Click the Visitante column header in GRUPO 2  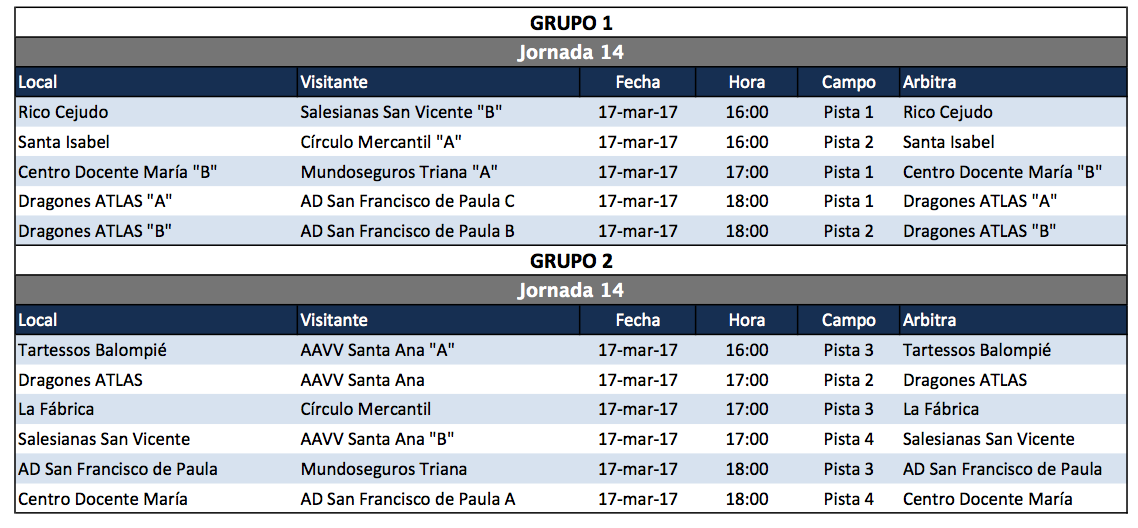click(334, 320)
